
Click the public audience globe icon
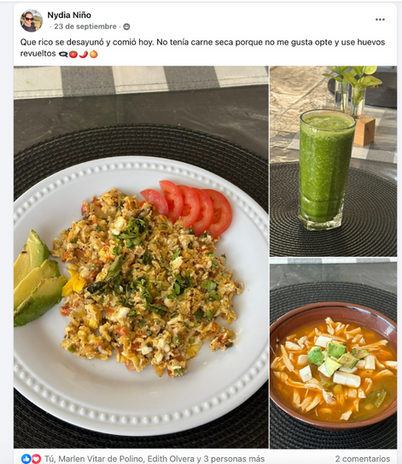(127, 27)
